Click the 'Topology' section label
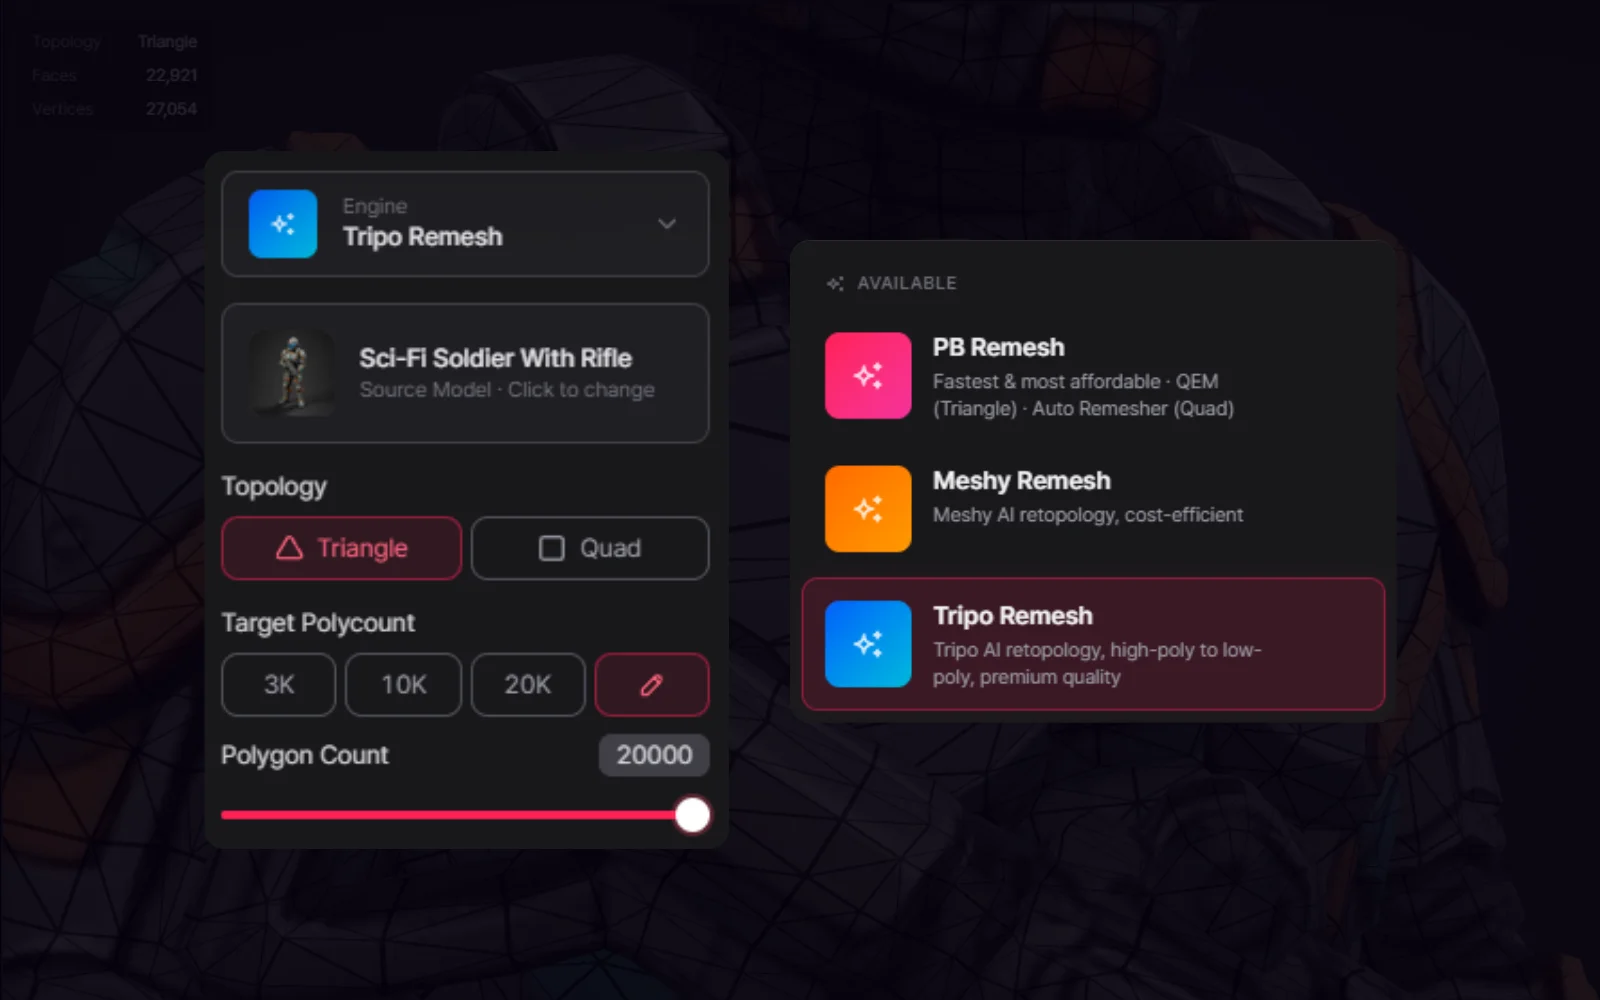Screen dimensions: 1600x1000 click(x=274, y=487)
